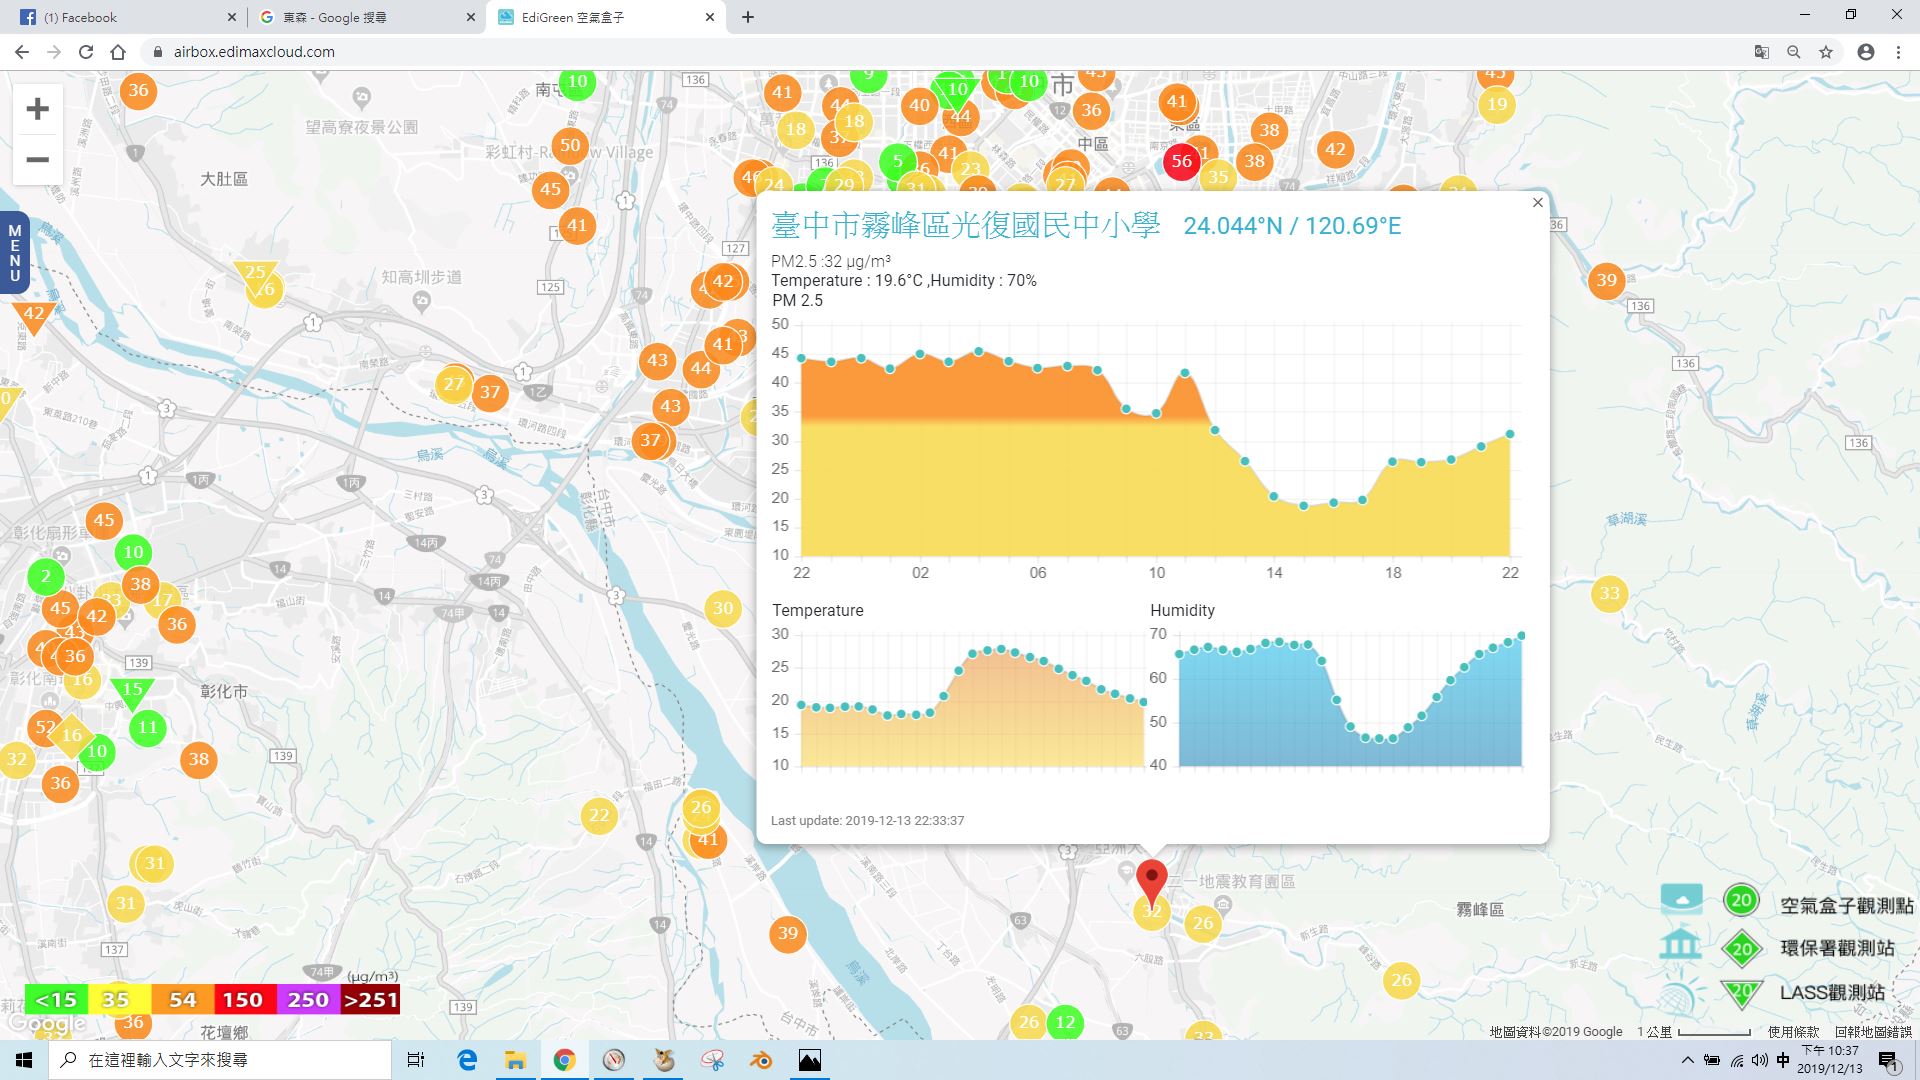This screenshot has height=1080, width=1920.
Task: Click the green <15 legend swatch
Action: 56,1000
